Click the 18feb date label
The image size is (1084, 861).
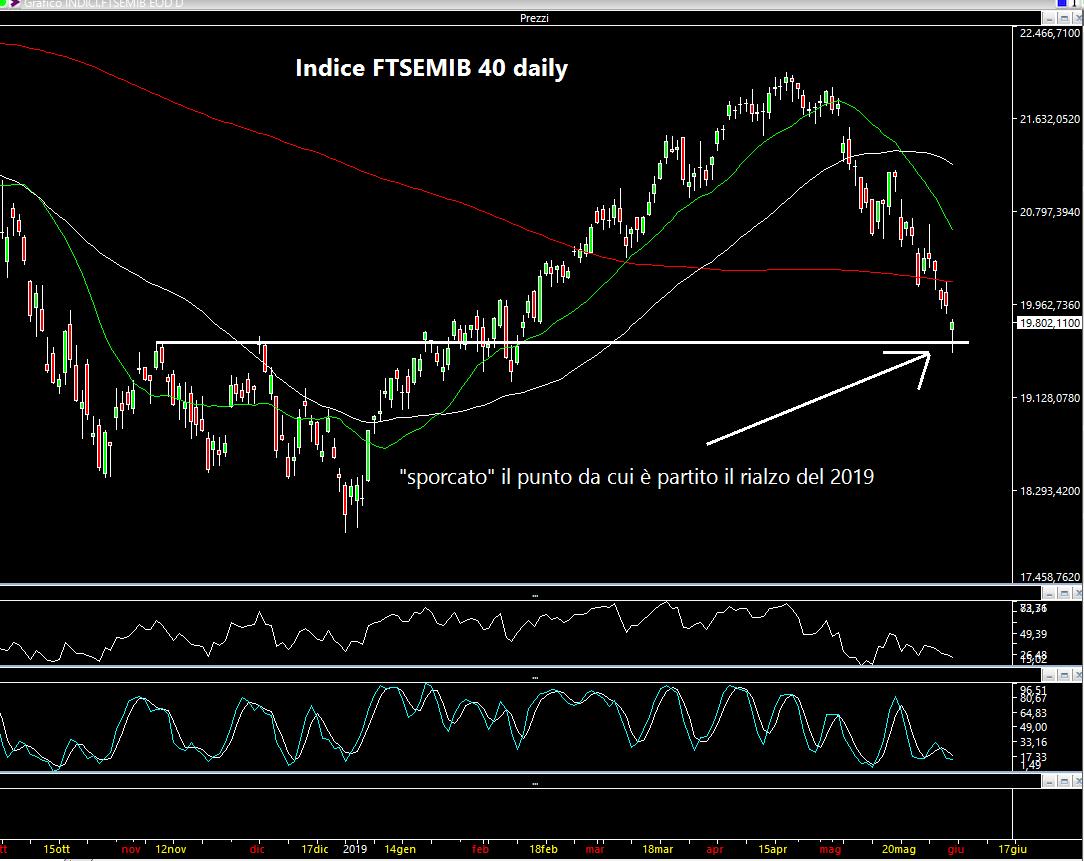tap(543, 849)
